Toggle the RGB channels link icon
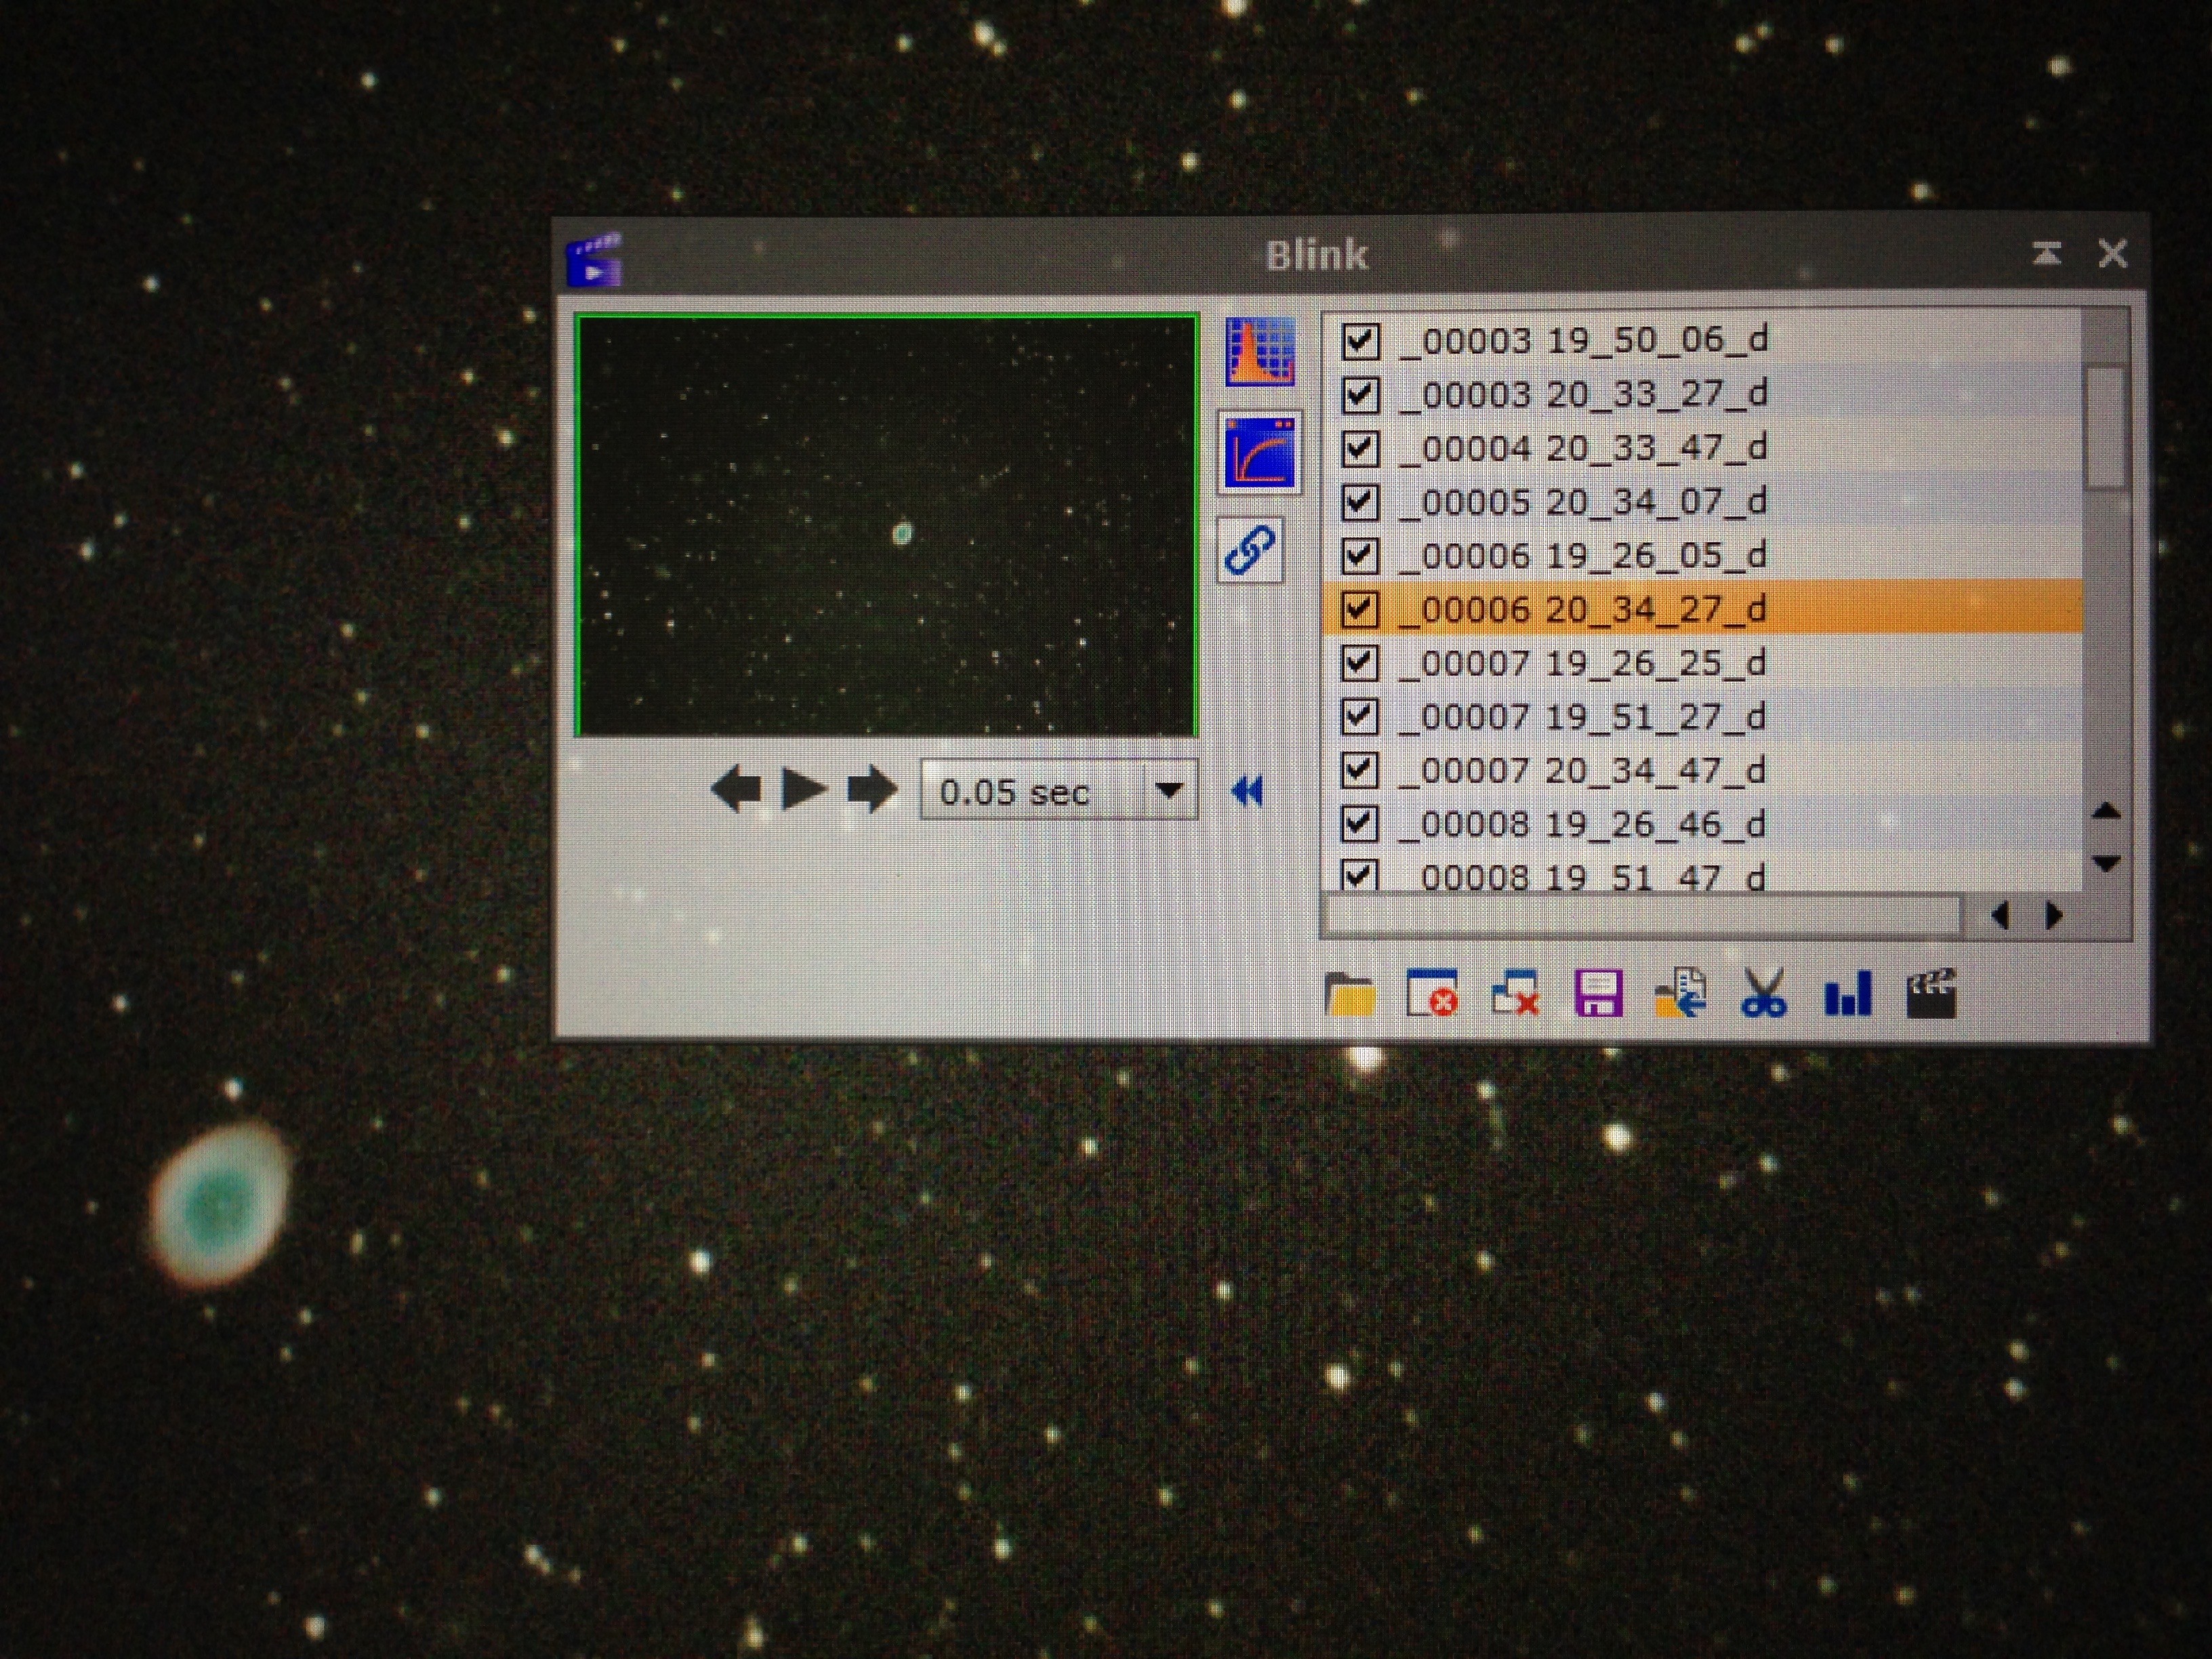This screenshot has width=2212, height=1659. coord(1250,549)
